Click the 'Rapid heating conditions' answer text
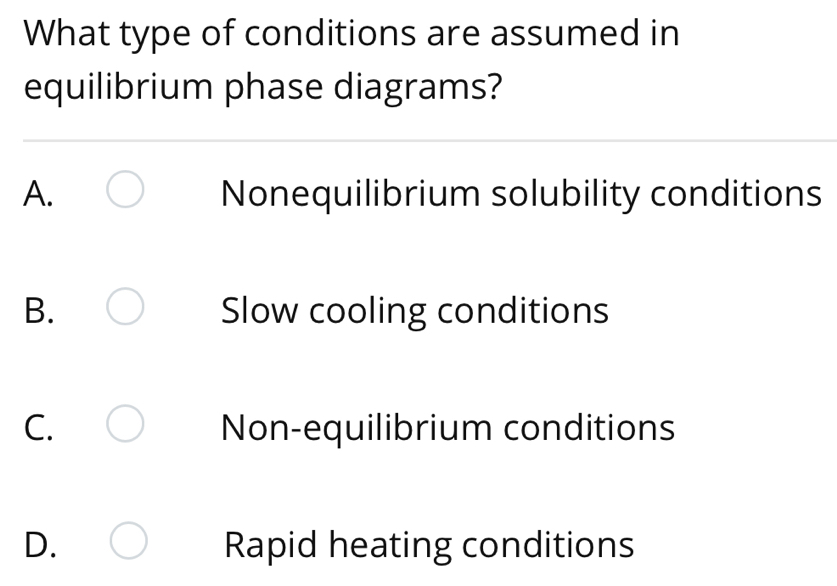The image size is (837, 586). pos(429,545)
